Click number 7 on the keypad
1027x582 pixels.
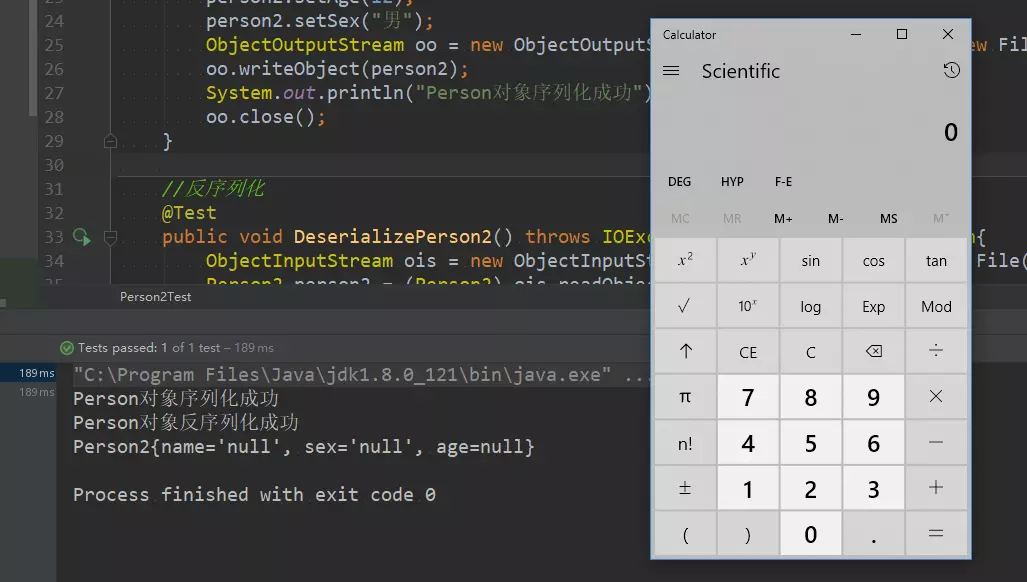748,397
